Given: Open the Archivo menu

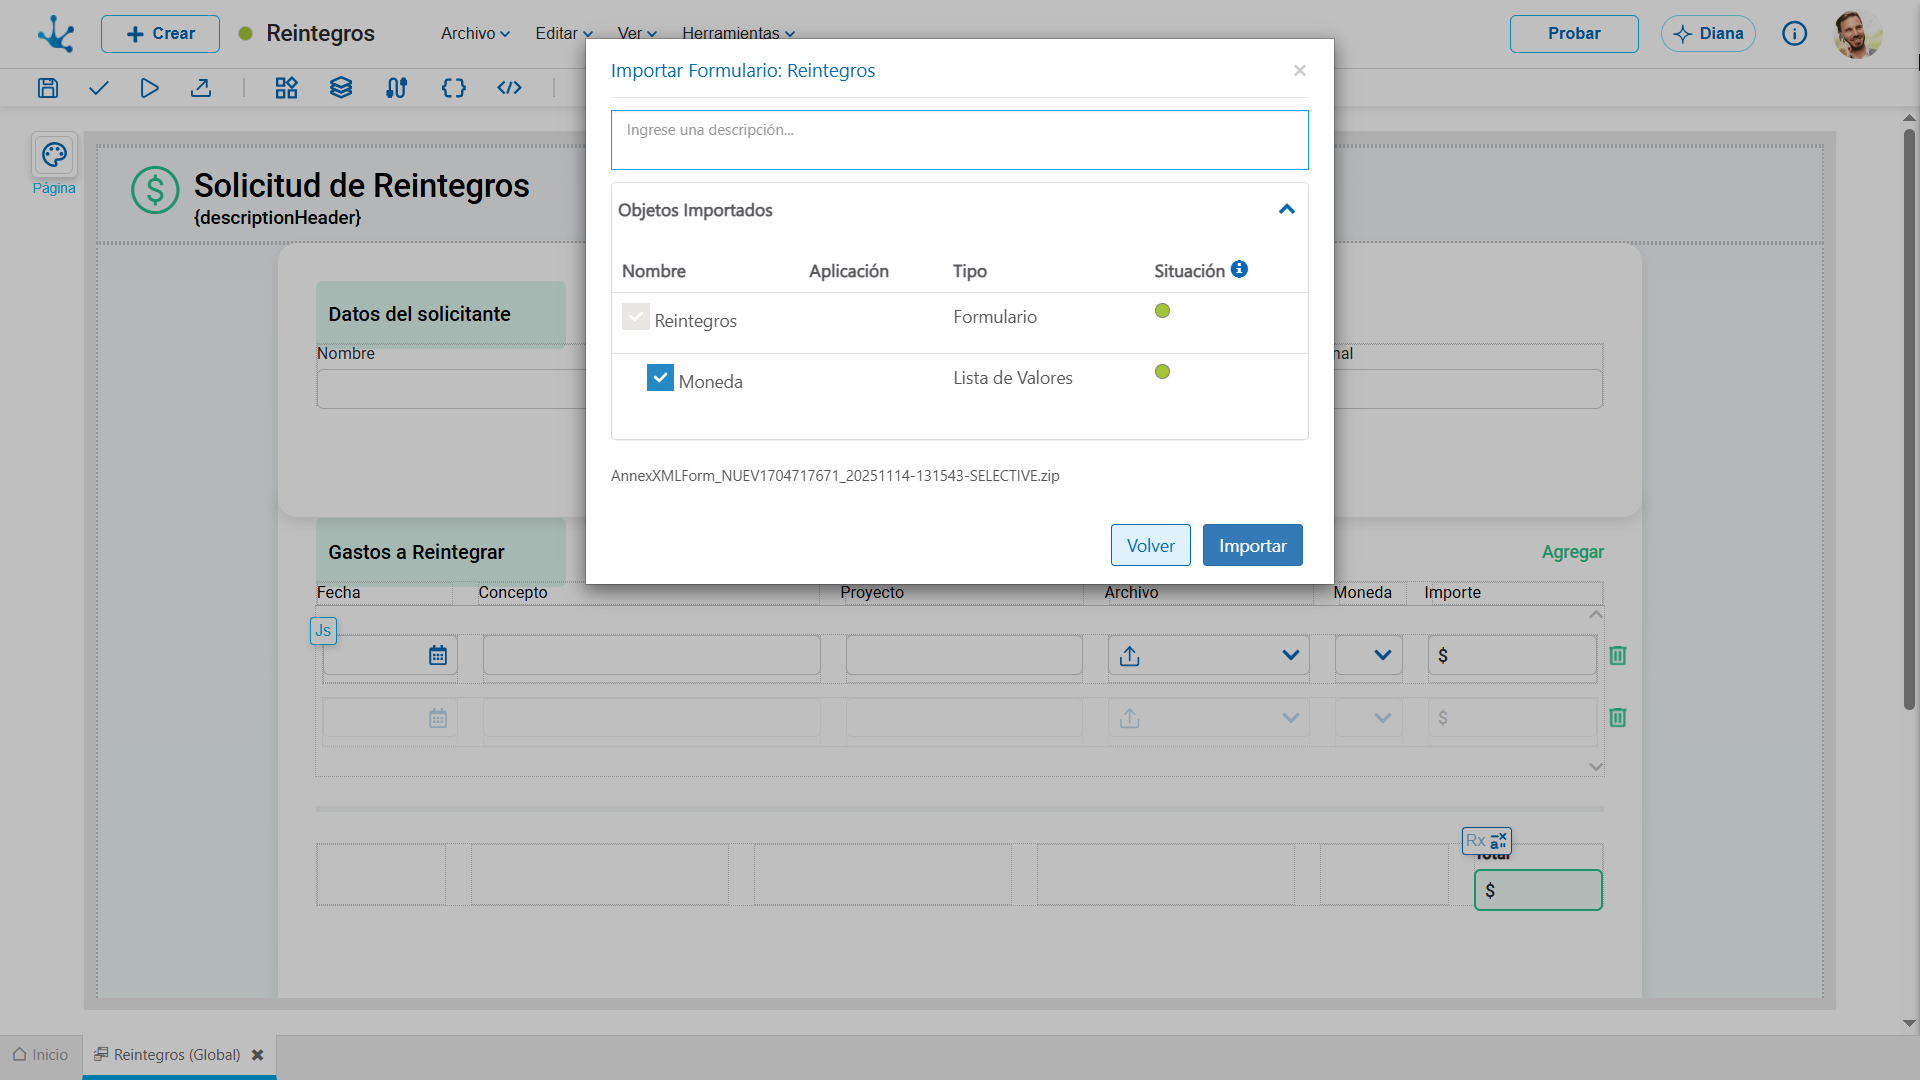Looking at the screenshot, I should 476,33.
